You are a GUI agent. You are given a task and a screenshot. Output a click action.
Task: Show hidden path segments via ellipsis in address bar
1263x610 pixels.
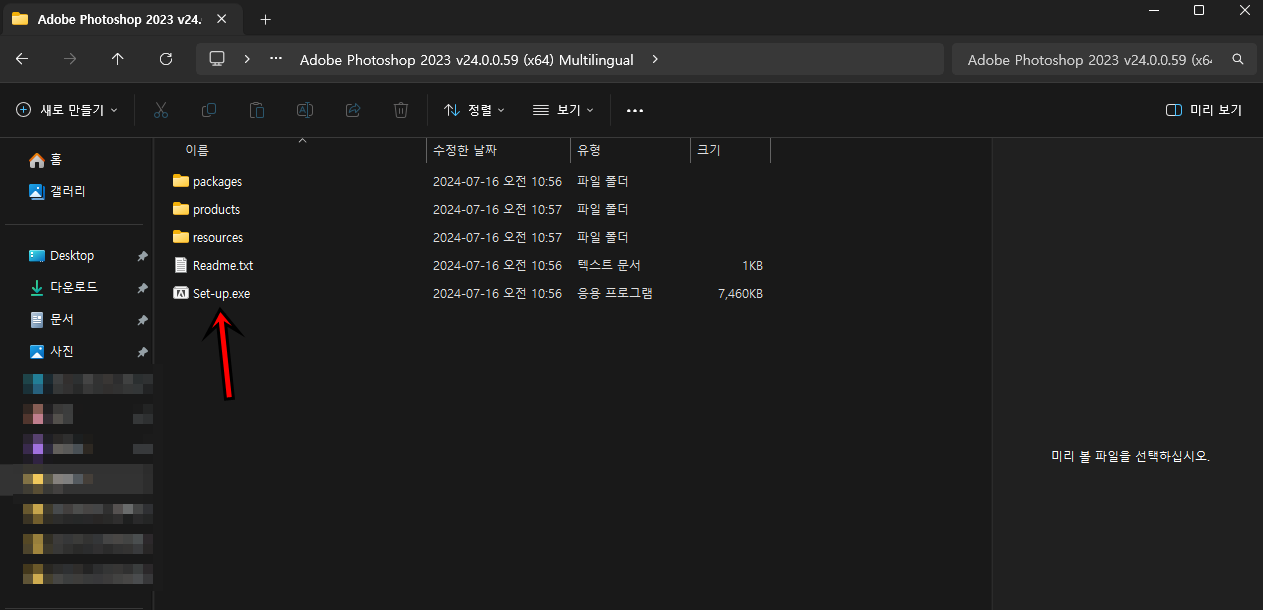(276, 59)
